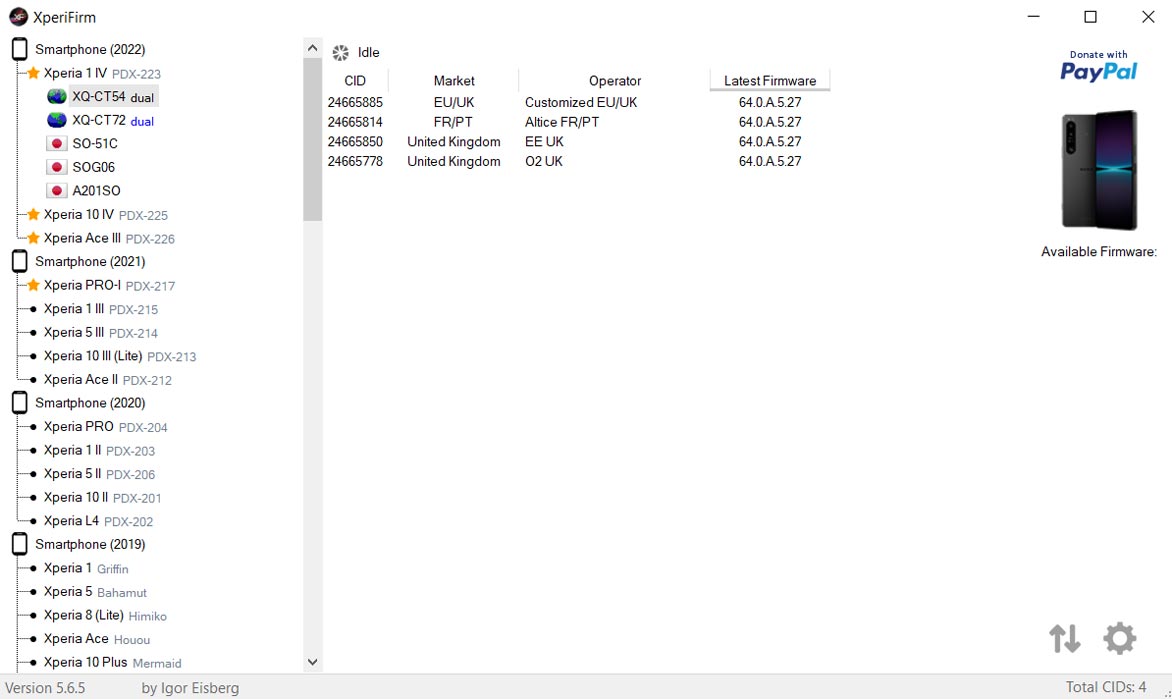Click the device tree scrollbar thumb

(x=312, y=139)
